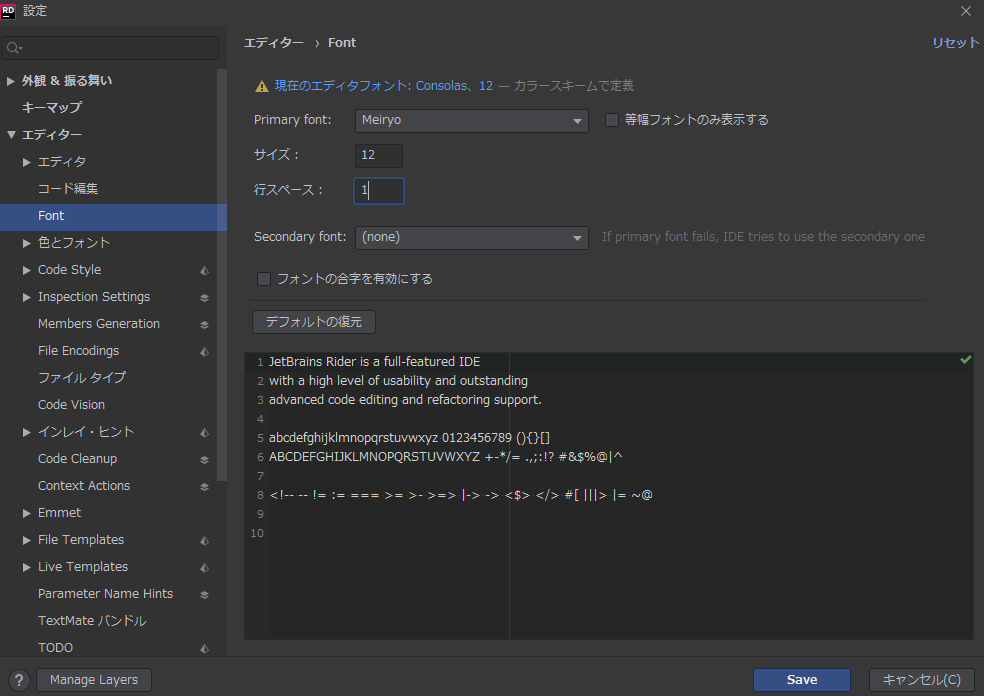This screenshot has width=984, height=696.
Task: Toggle the フォントの合字を有効にする checkbox
Action: point(264,279)
